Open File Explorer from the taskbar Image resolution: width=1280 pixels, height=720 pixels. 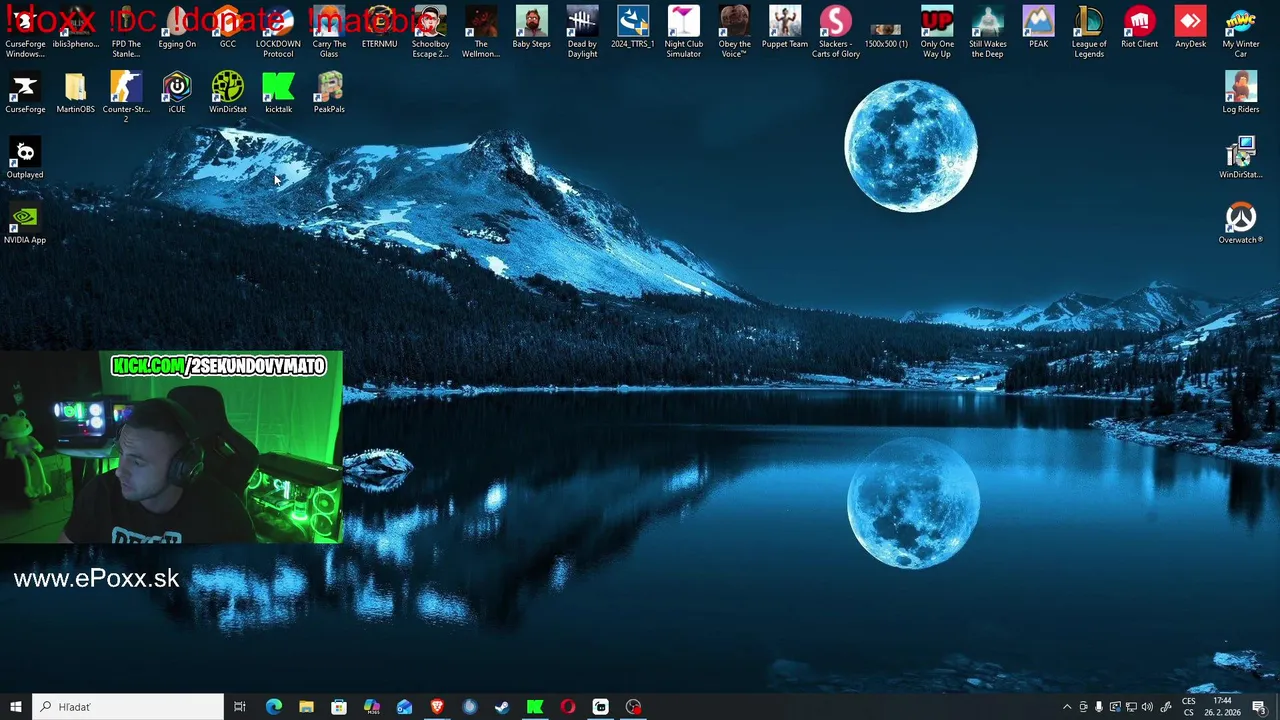pos(306,707)
